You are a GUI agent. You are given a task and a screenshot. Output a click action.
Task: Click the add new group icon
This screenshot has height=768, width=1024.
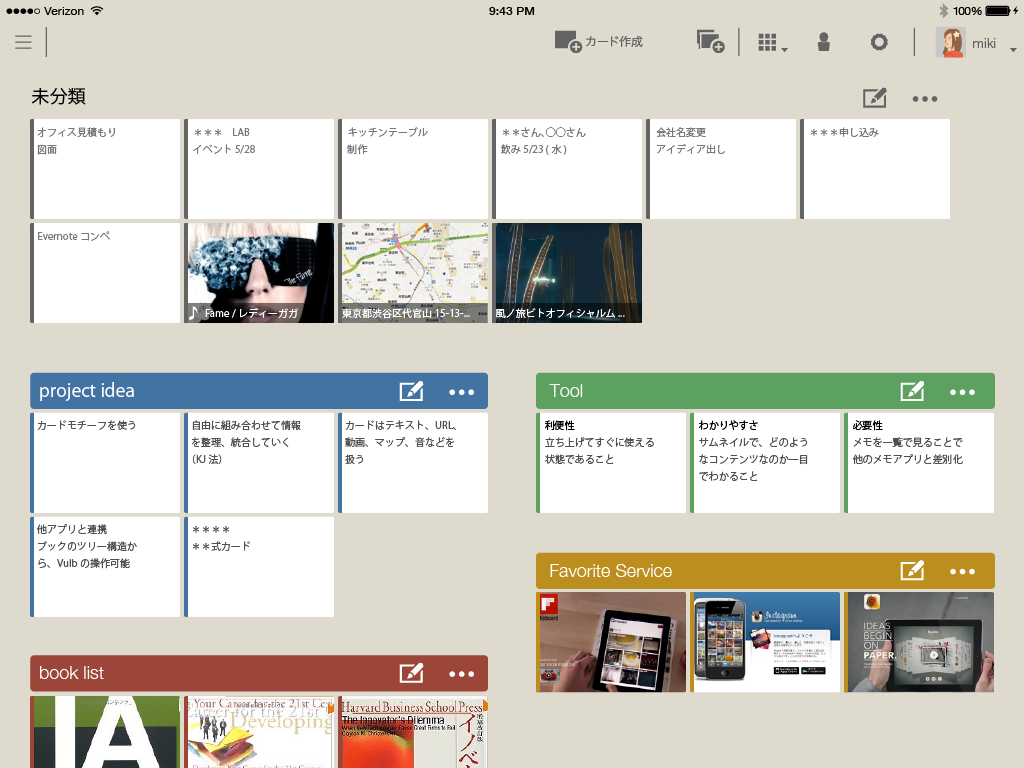(710, 42)
